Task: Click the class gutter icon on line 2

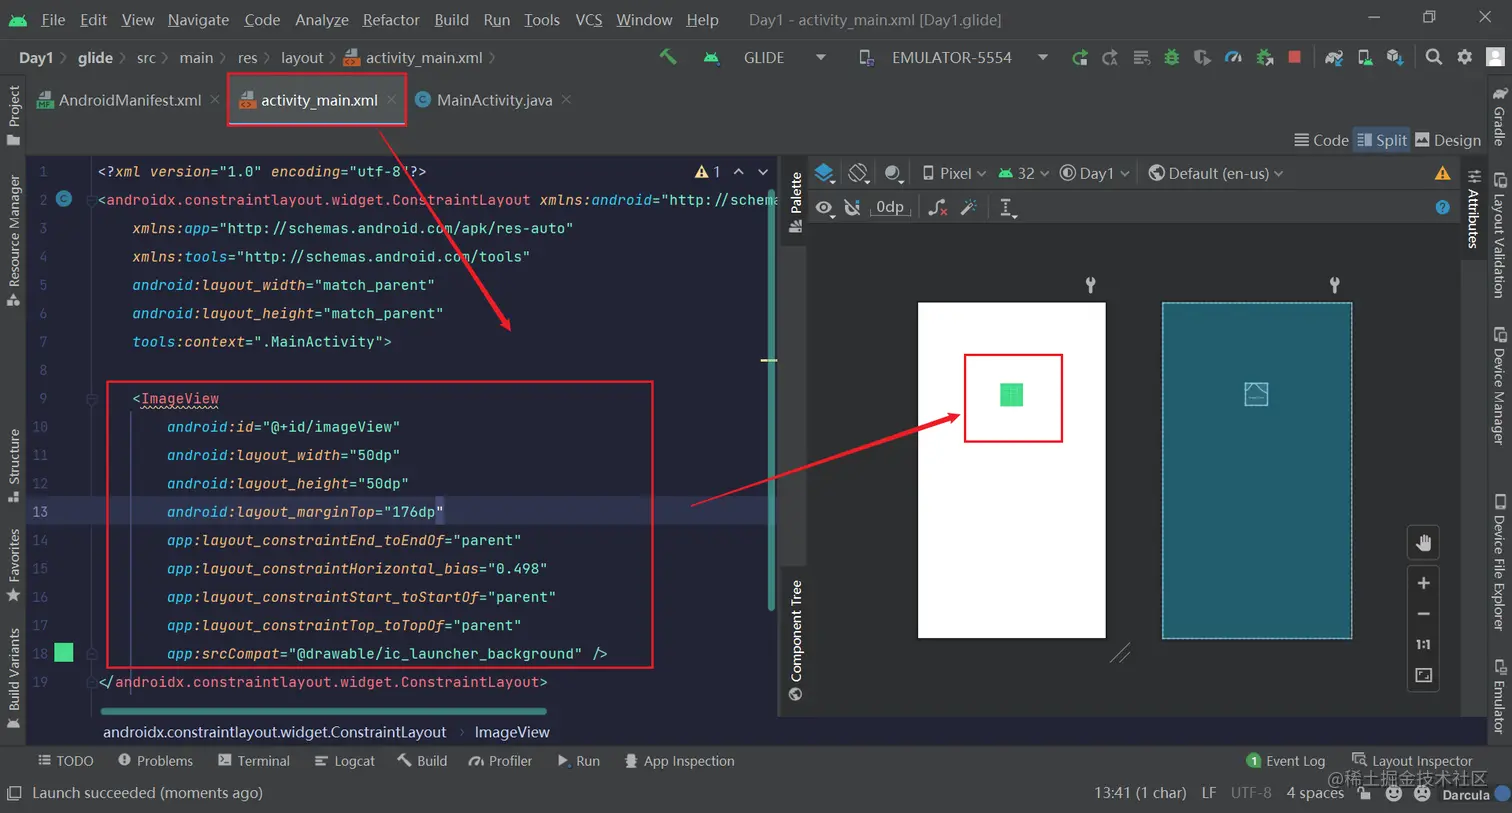Action: (64, 199)
